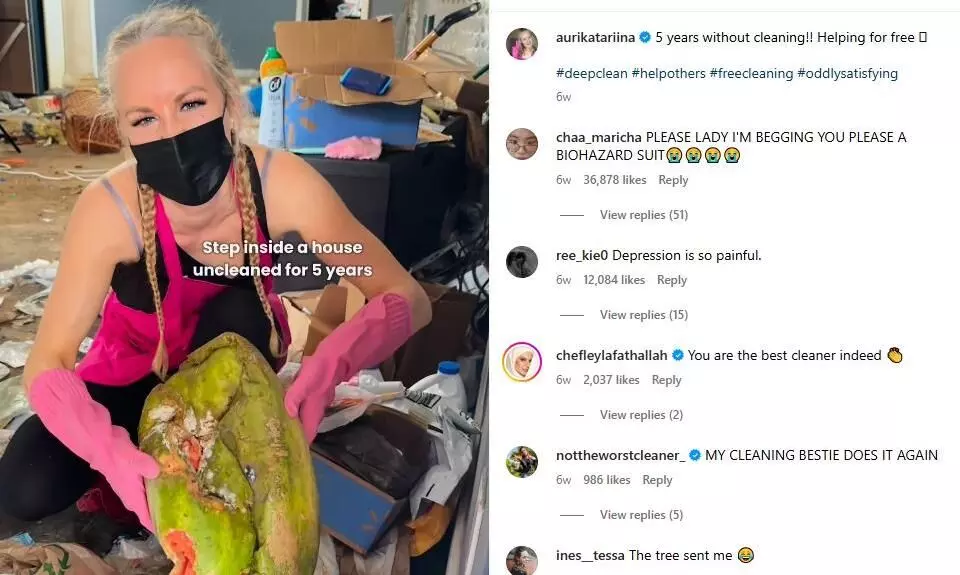Viewport: 960px width, 575px height.
Task: Click verified badge beside chefleylafathallah
Action: click(678, 355)
